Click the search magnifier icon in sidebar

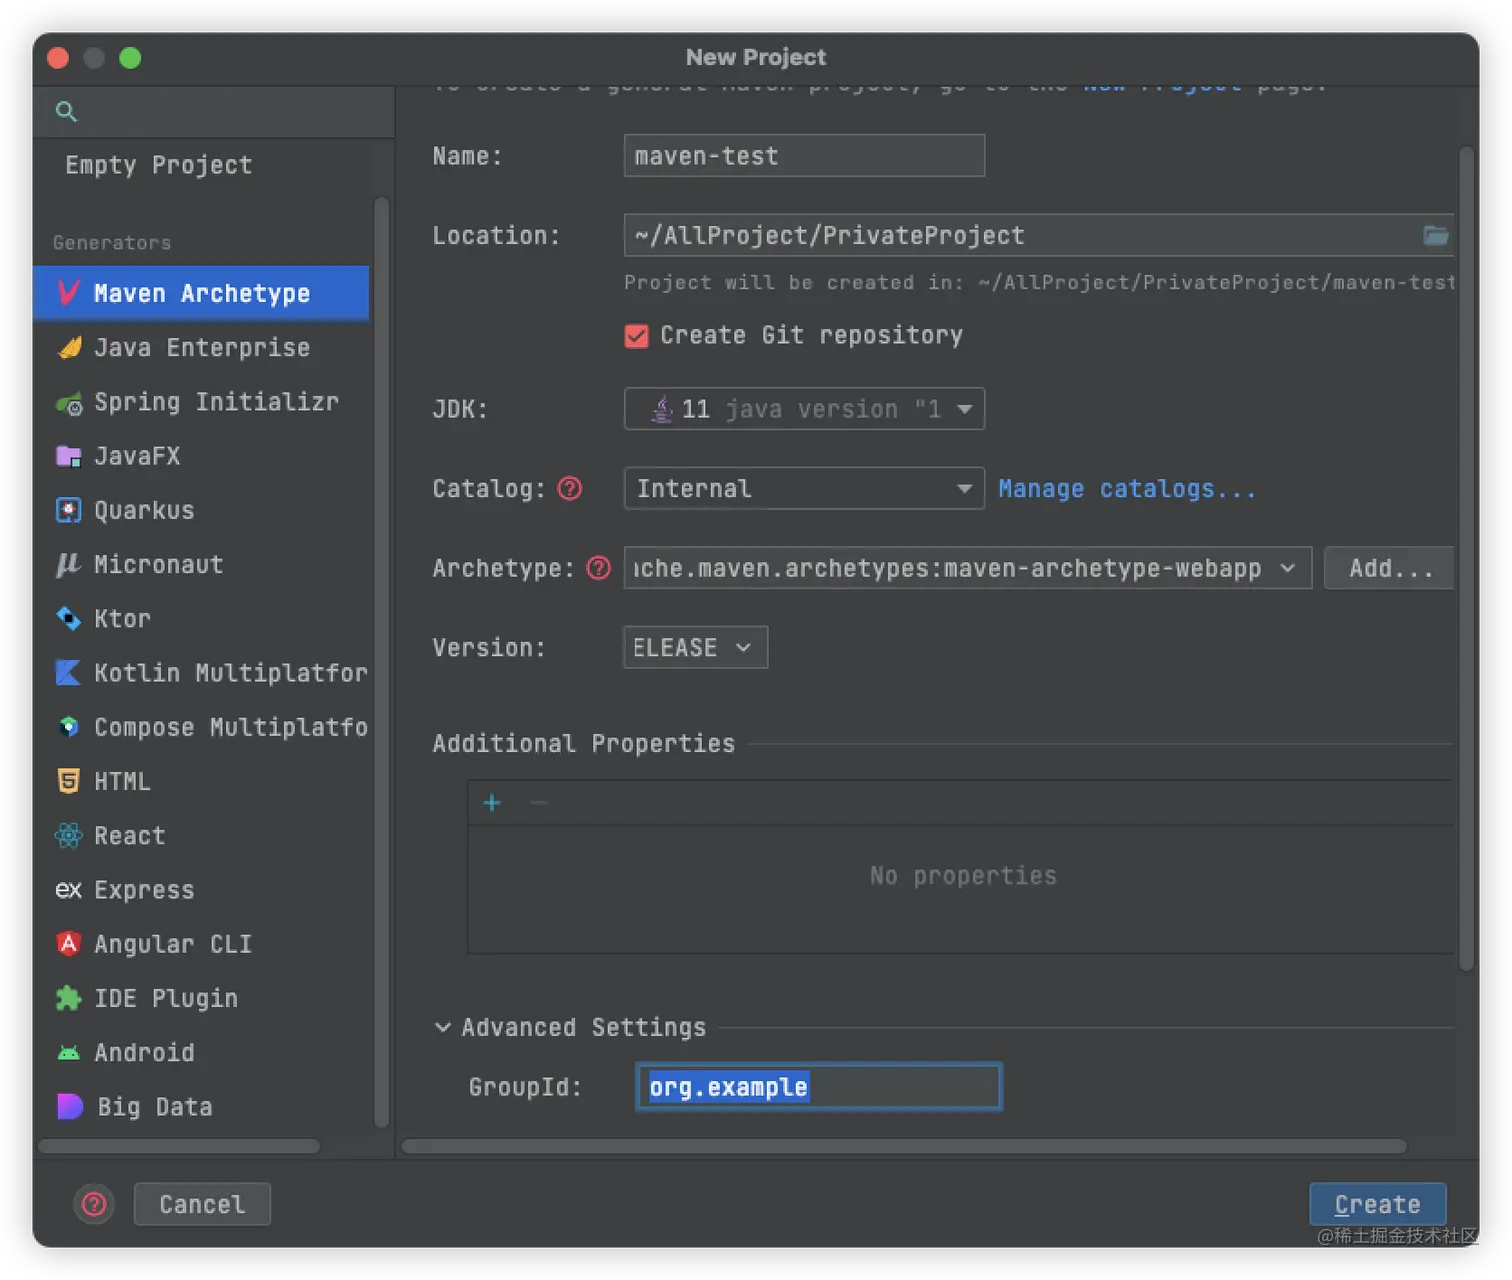(x=66, y=111)
